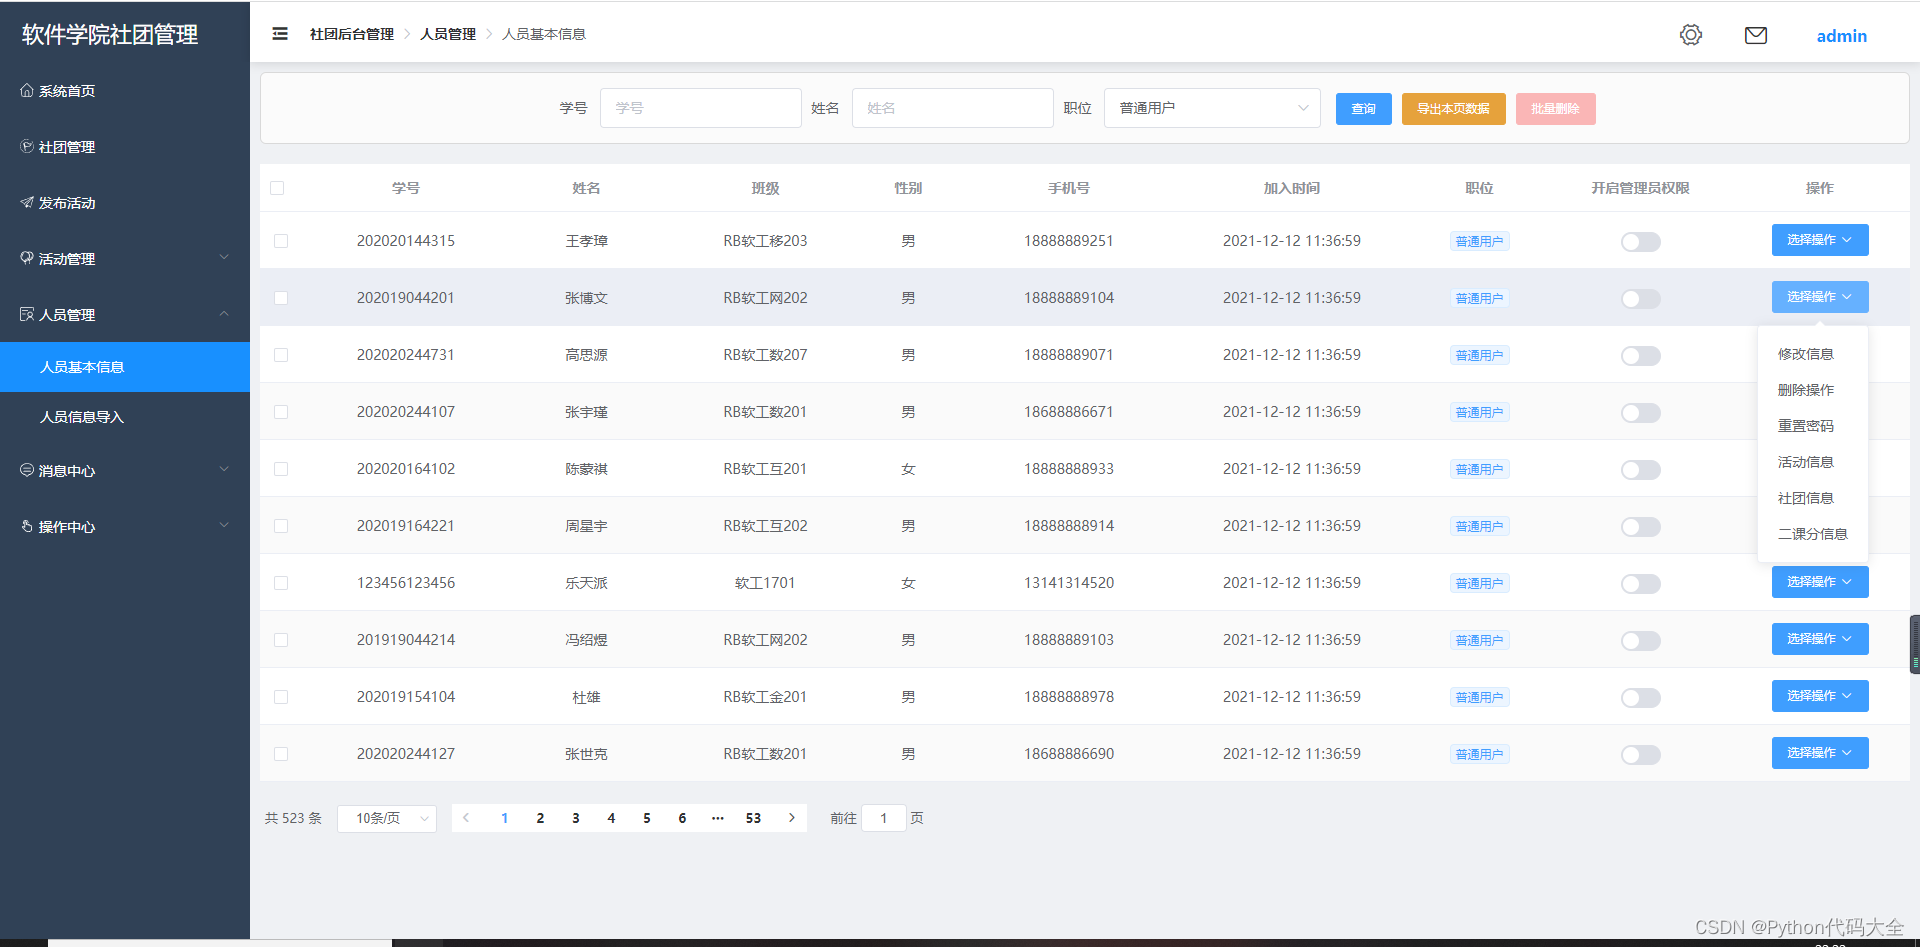The width and height of the screenshot is (1920, 947).
Task: Click class cell 软工1701
Action: click(x=765, y=583)
